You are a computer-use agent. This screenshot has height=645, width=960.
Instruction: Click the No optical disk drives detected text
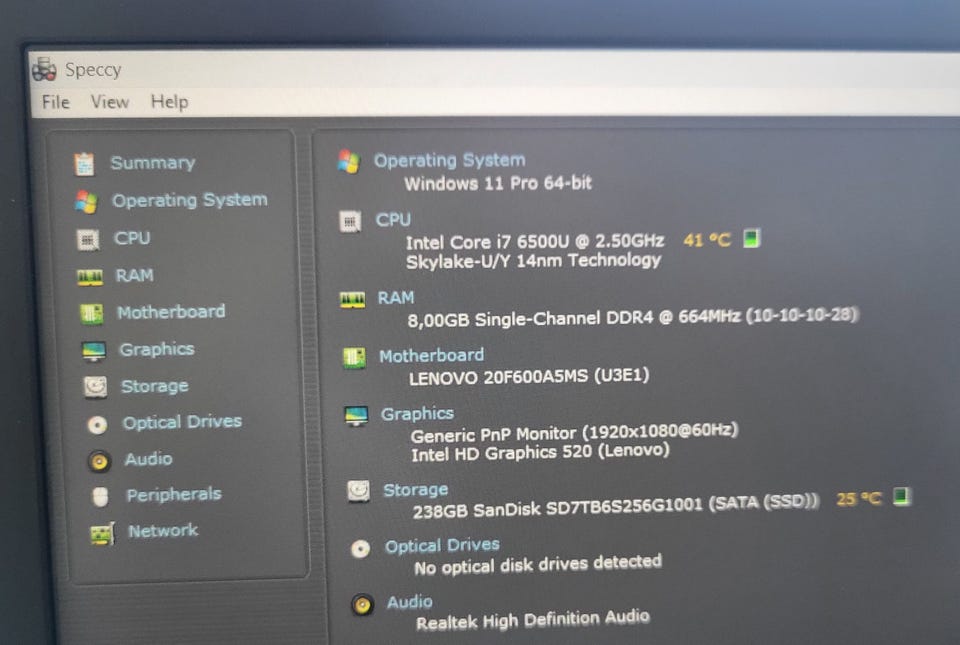(x=538, y=565)
